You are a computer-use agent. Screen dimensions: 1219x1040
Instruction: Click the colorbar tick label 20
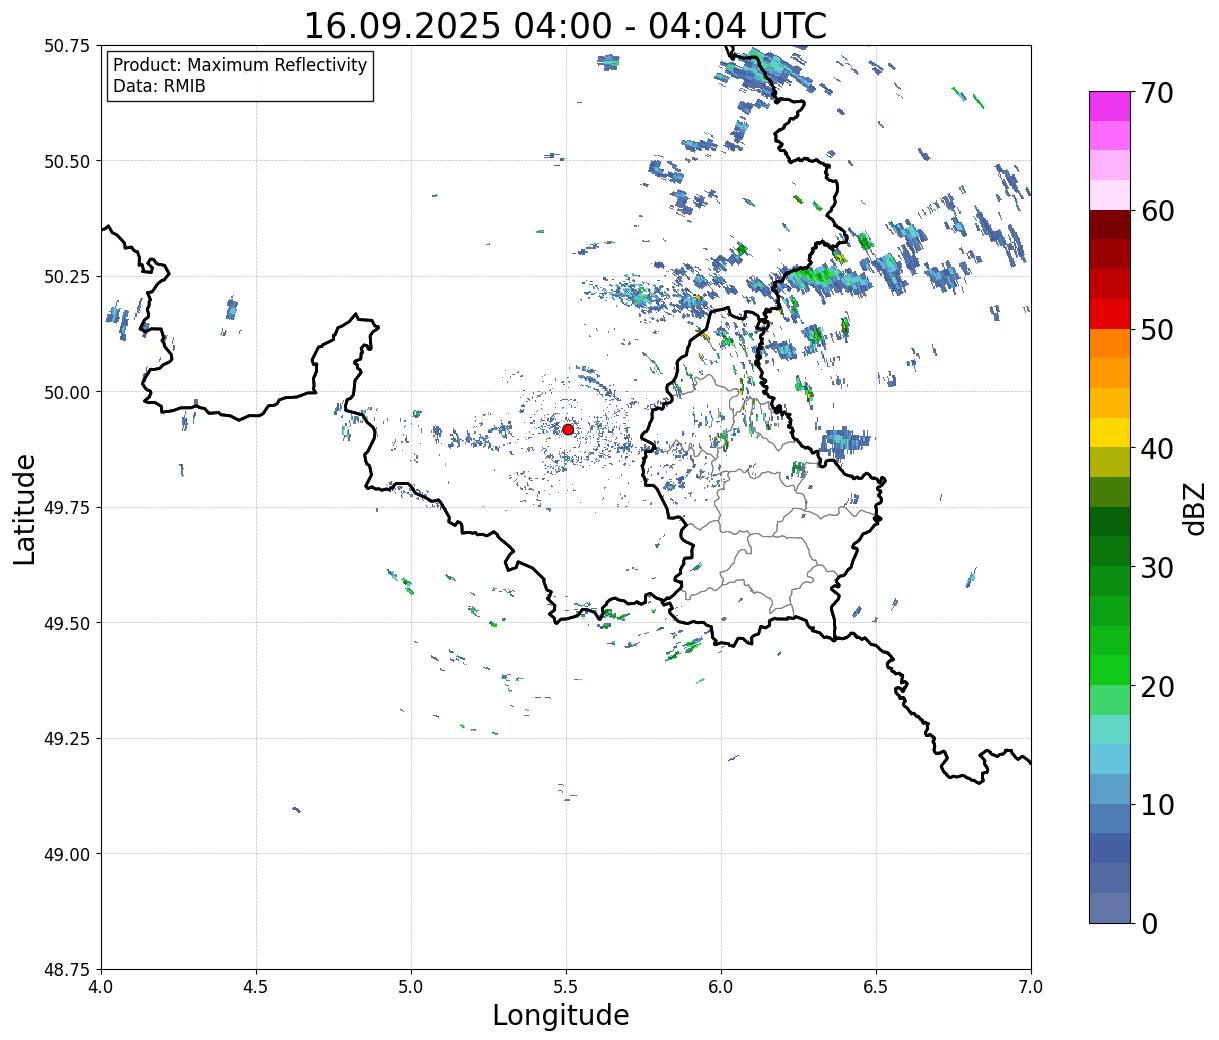click(1158, 687)
